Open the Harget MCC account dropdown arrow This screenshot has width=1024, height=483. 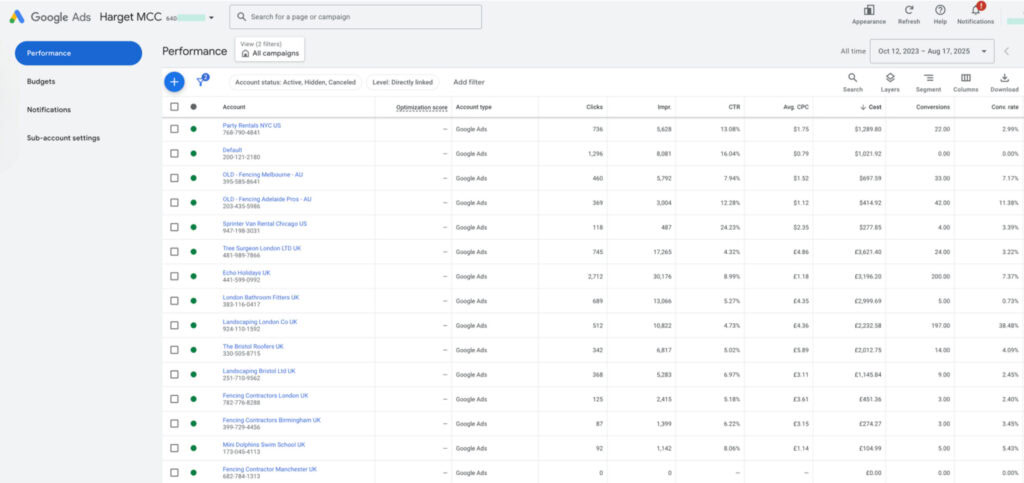pyautogui.click(x=211, y=18)
